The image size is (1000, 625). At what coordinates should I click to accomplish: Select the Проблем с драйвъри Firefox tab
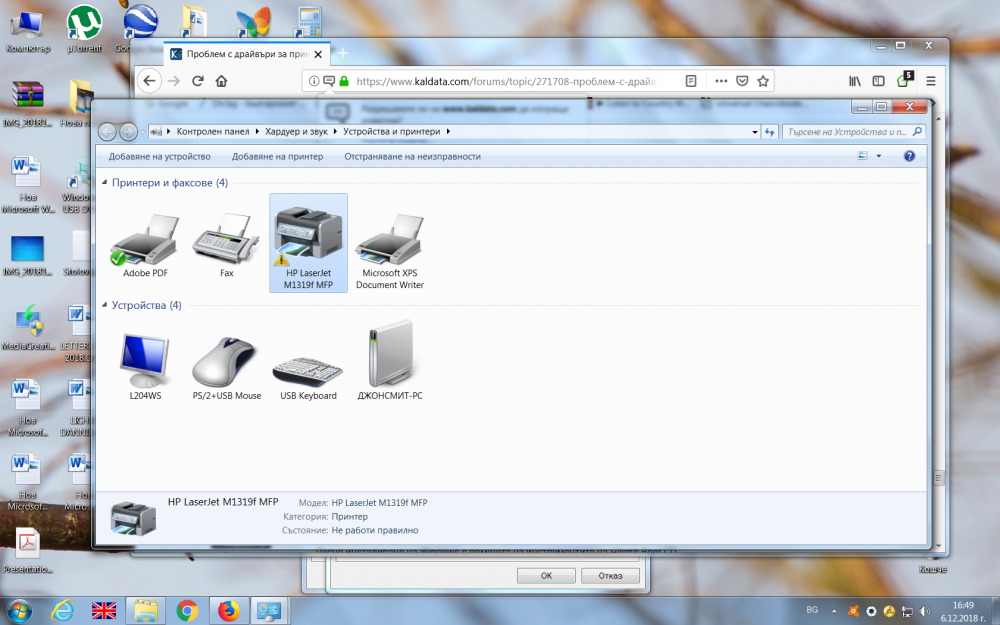(x=247, y=54)
